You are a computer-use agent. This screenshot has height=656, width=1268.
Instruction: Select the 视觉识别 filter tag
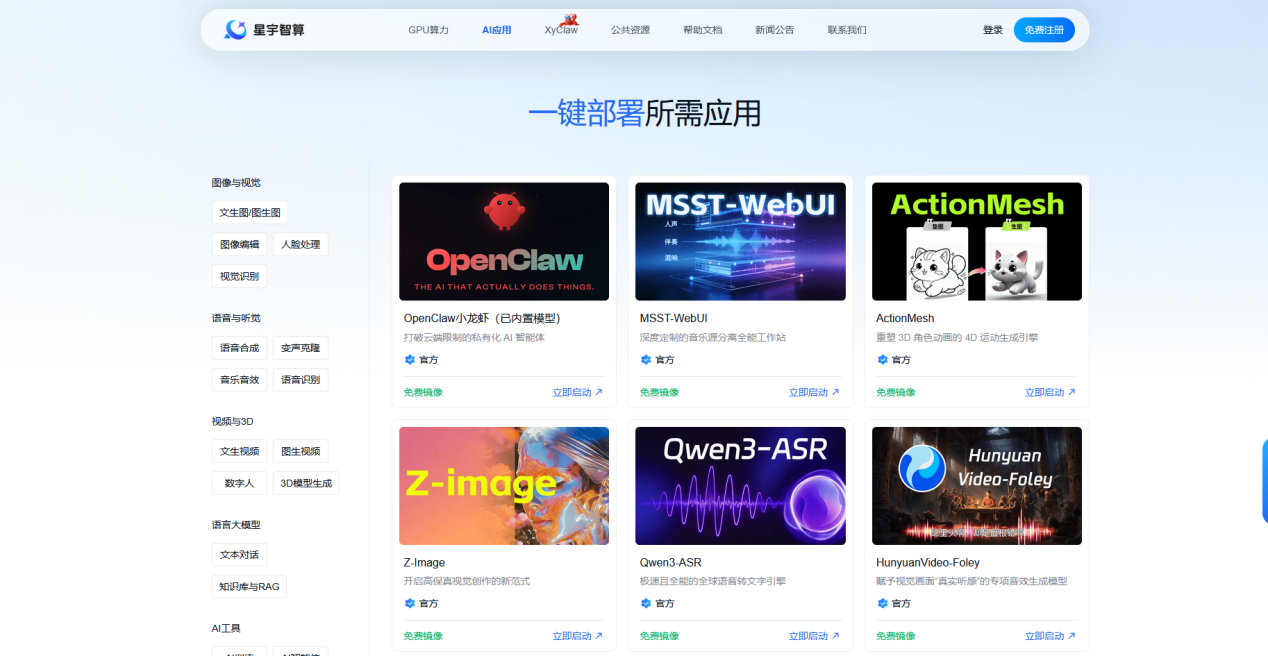[x=240, y=276]
